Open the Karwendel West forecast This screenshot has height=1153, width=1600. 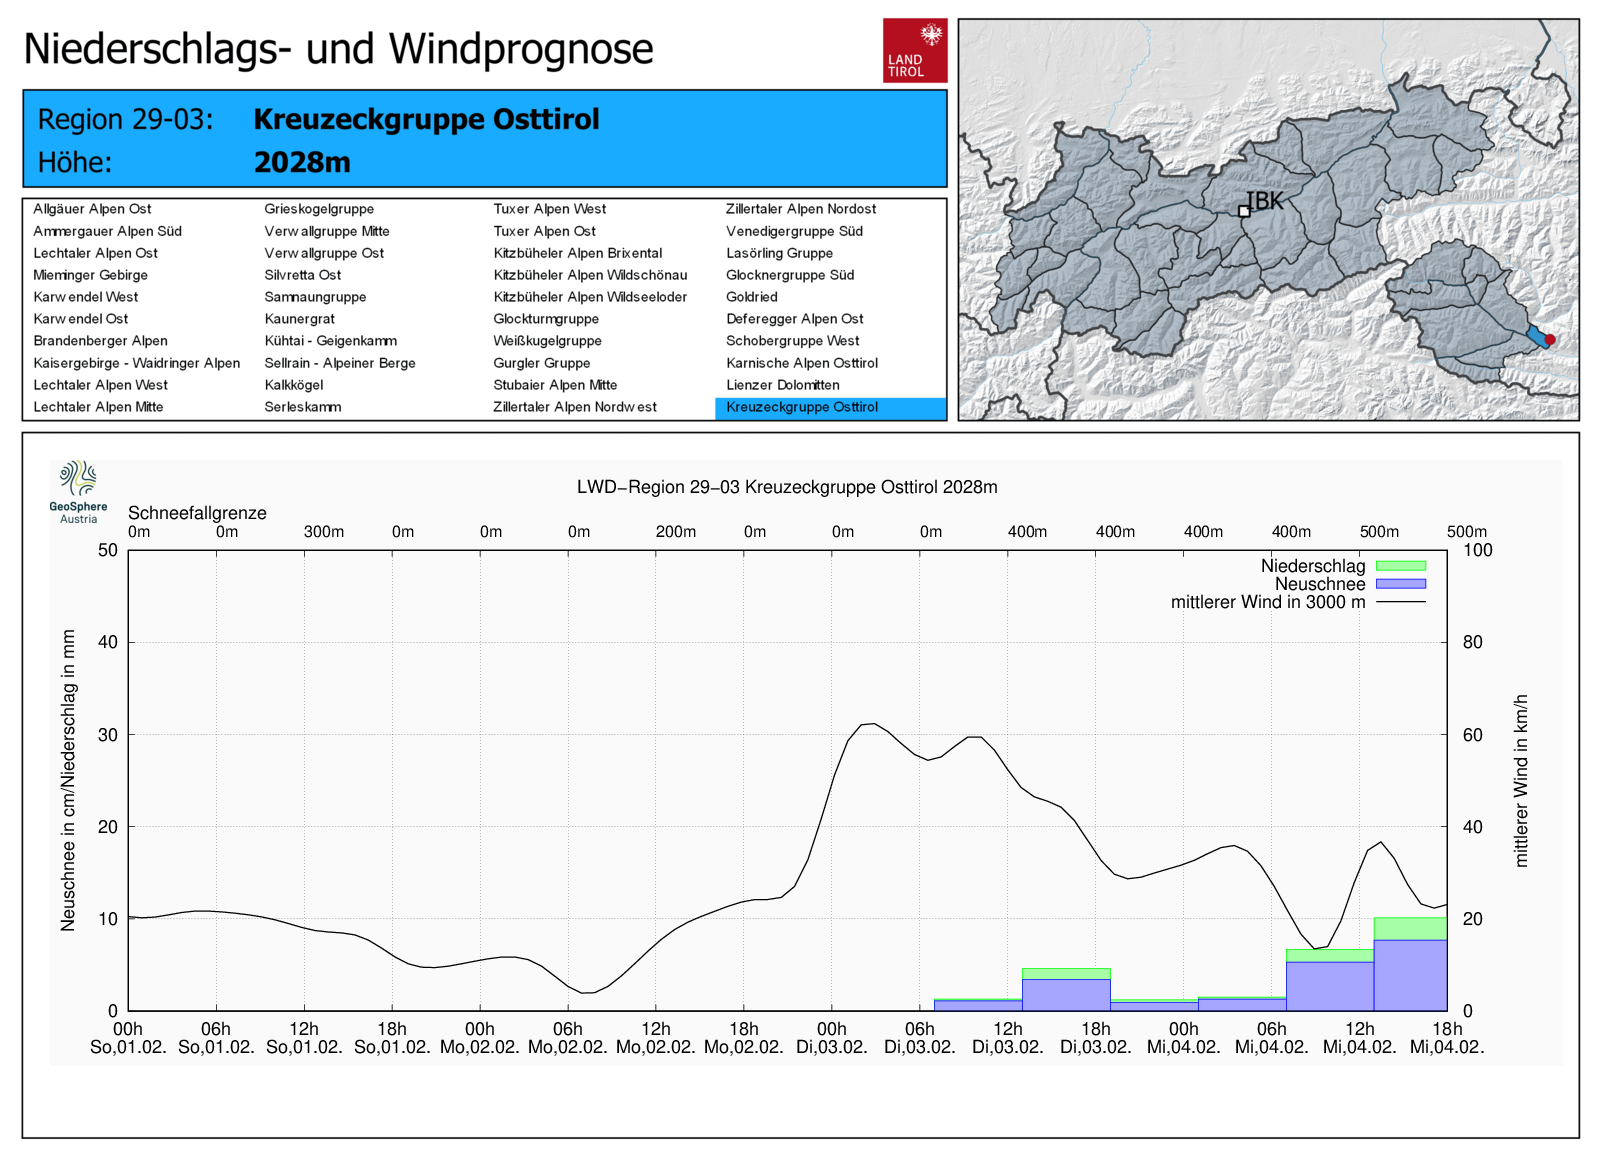(86, 297)
